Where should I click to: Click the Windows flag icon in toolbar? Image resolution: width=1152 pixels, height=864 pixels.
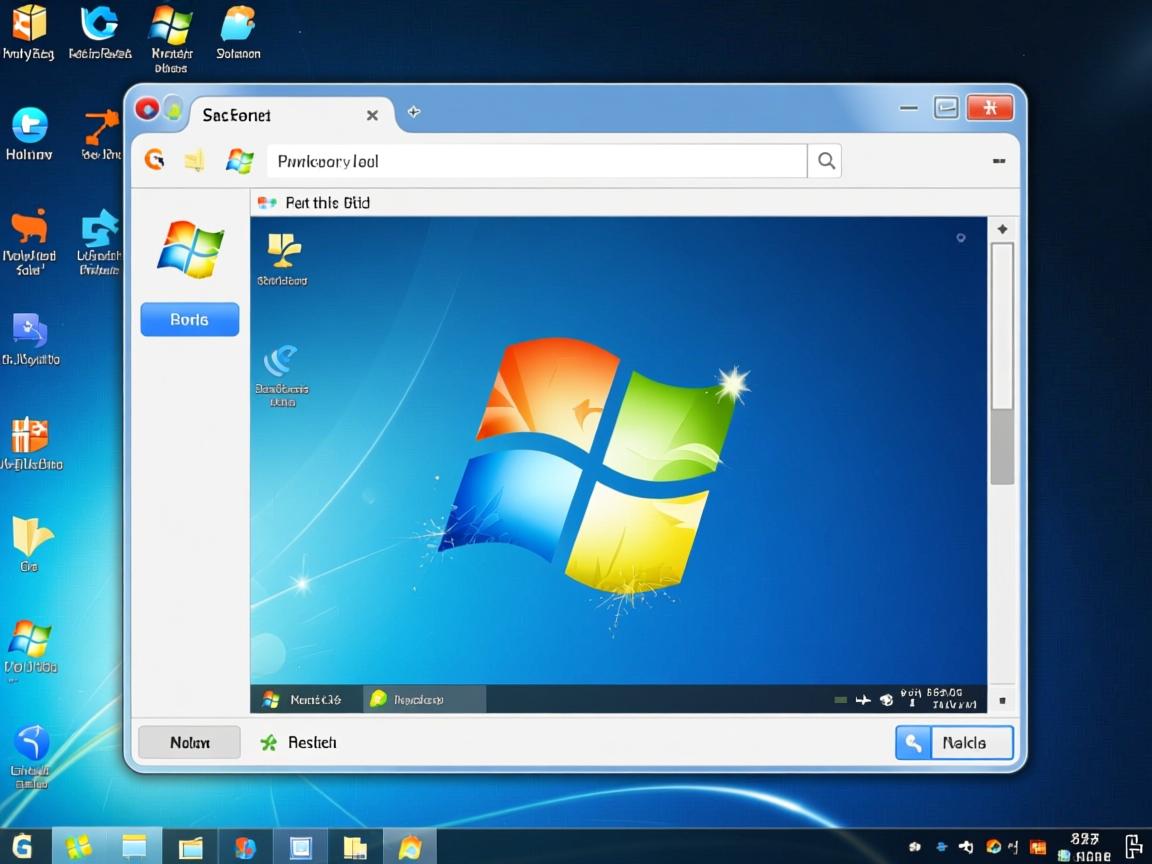[240, 161]
